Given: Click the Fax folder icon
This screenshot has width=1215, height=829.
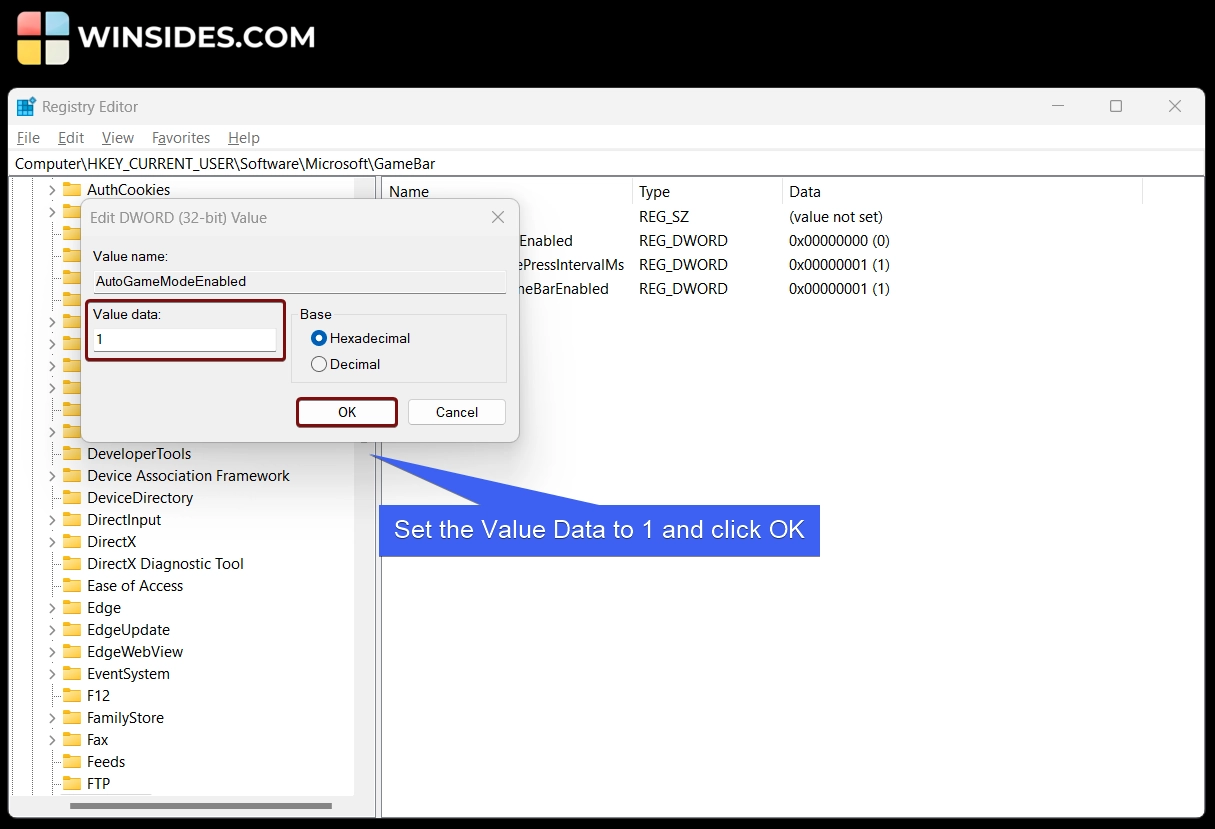Looking at the screenshot, I should 72,739.
